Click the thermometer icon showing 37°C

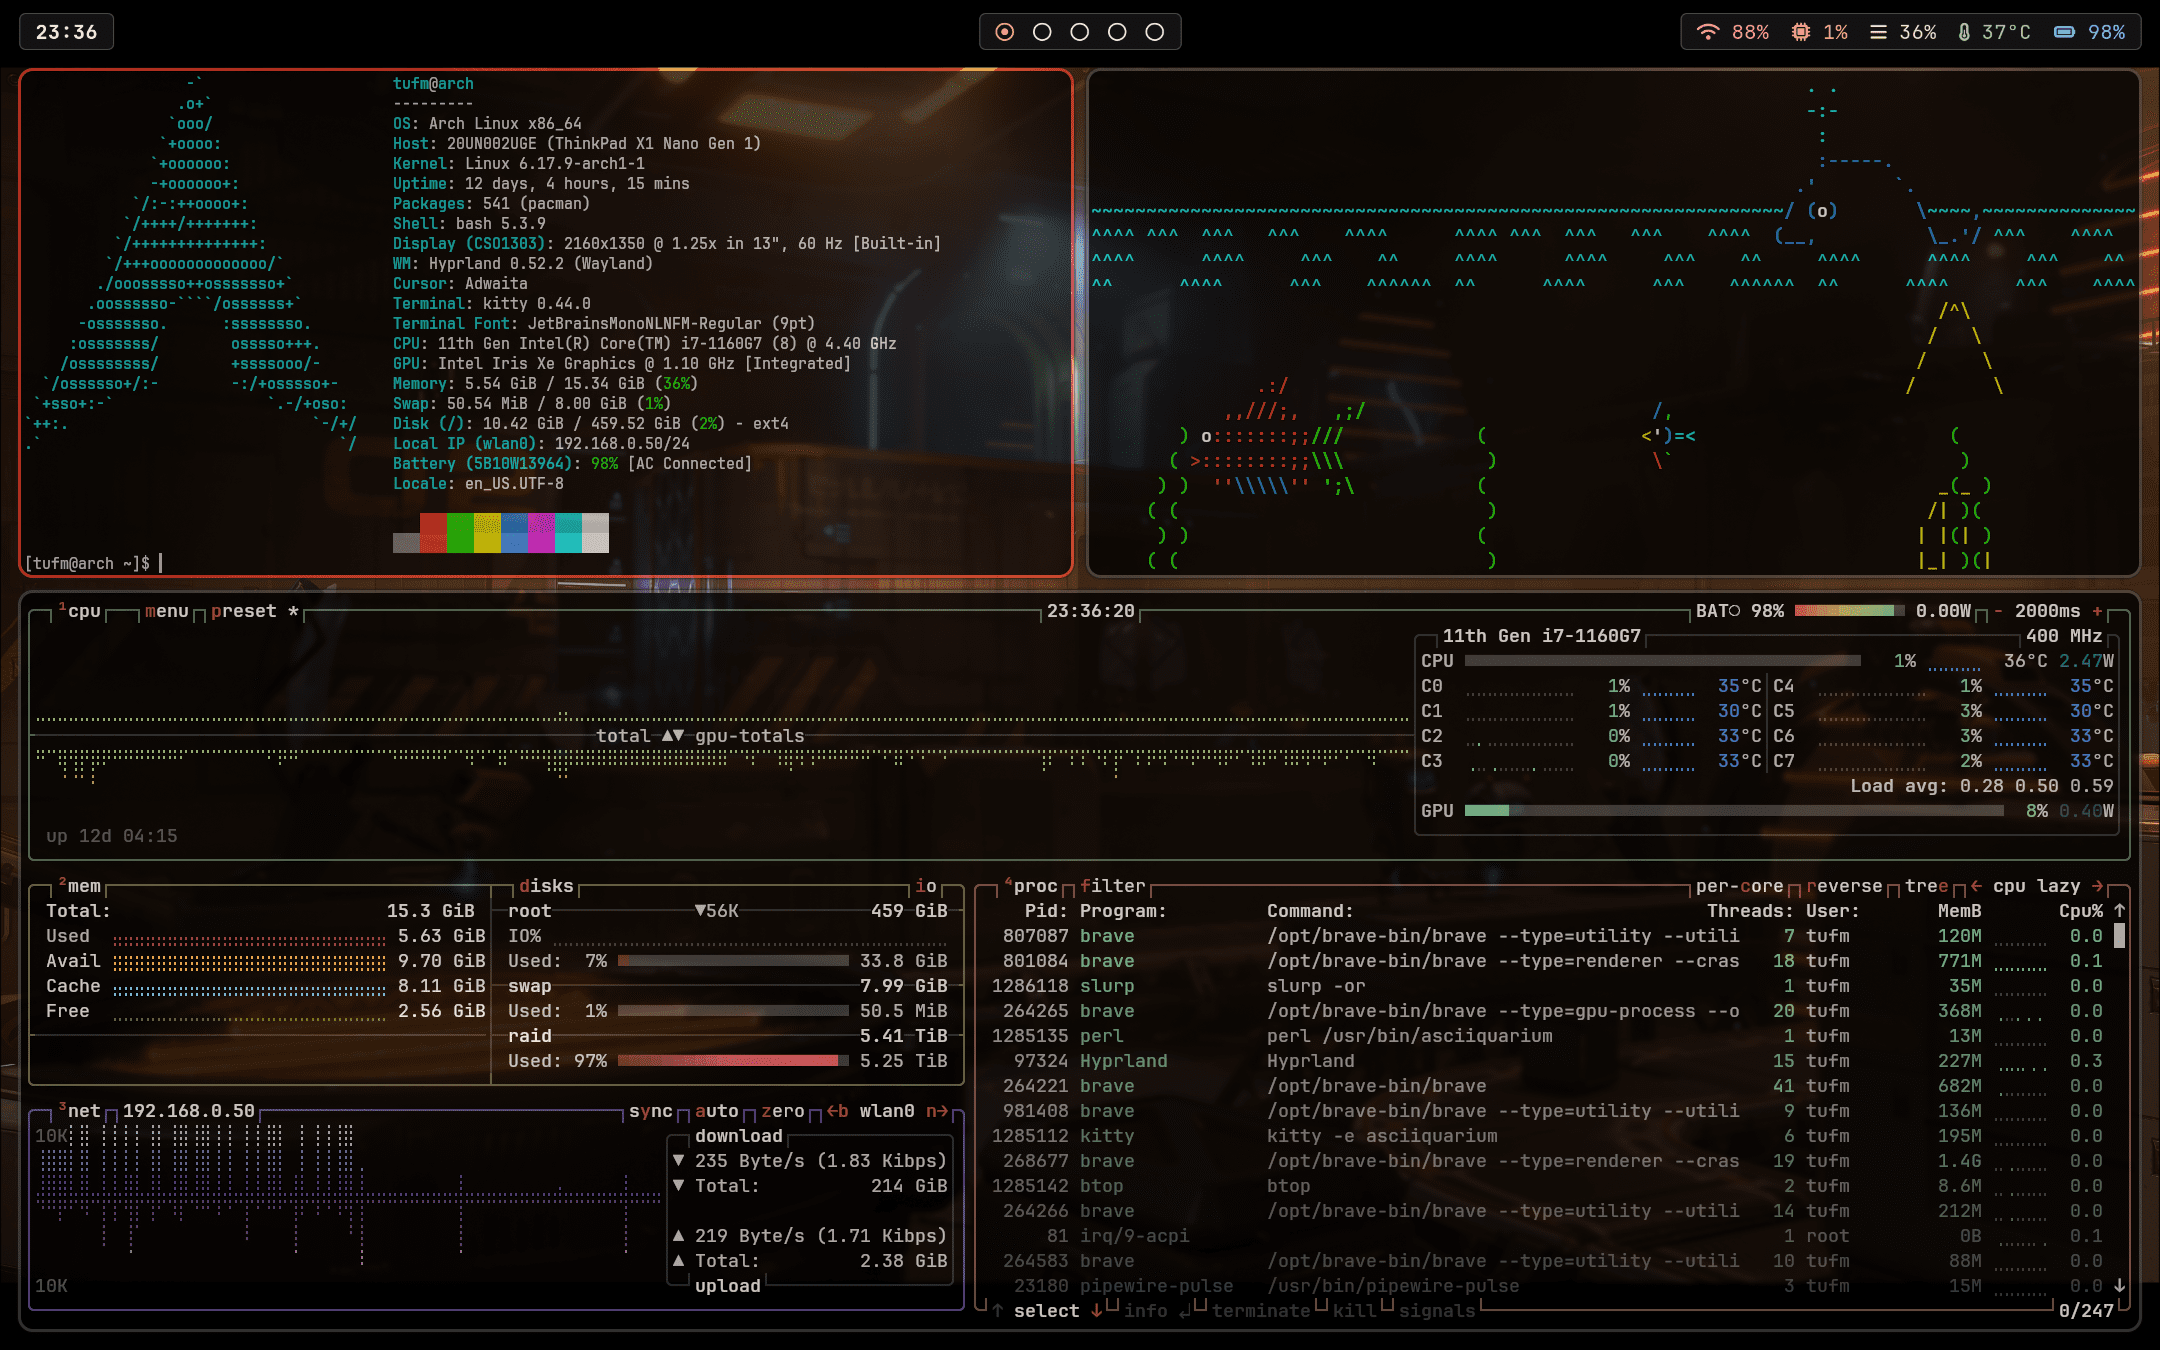(1964, 32)
